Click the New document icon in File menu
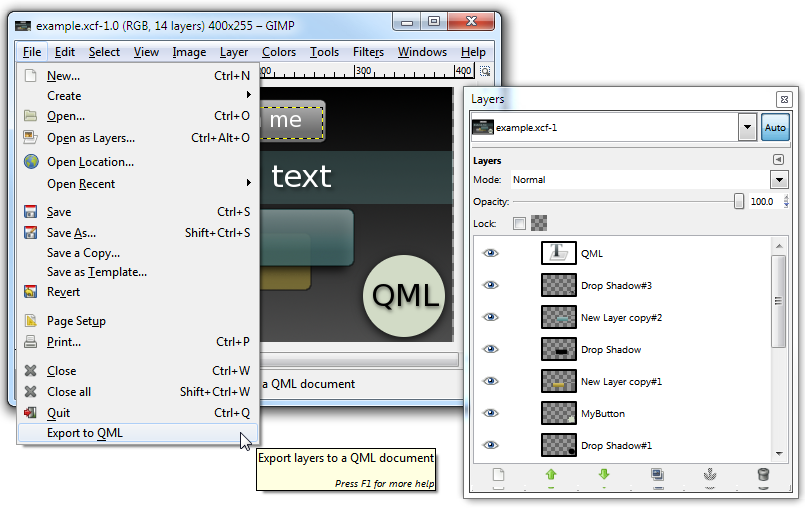Screen dimensions: 805x508 (31, 76)
